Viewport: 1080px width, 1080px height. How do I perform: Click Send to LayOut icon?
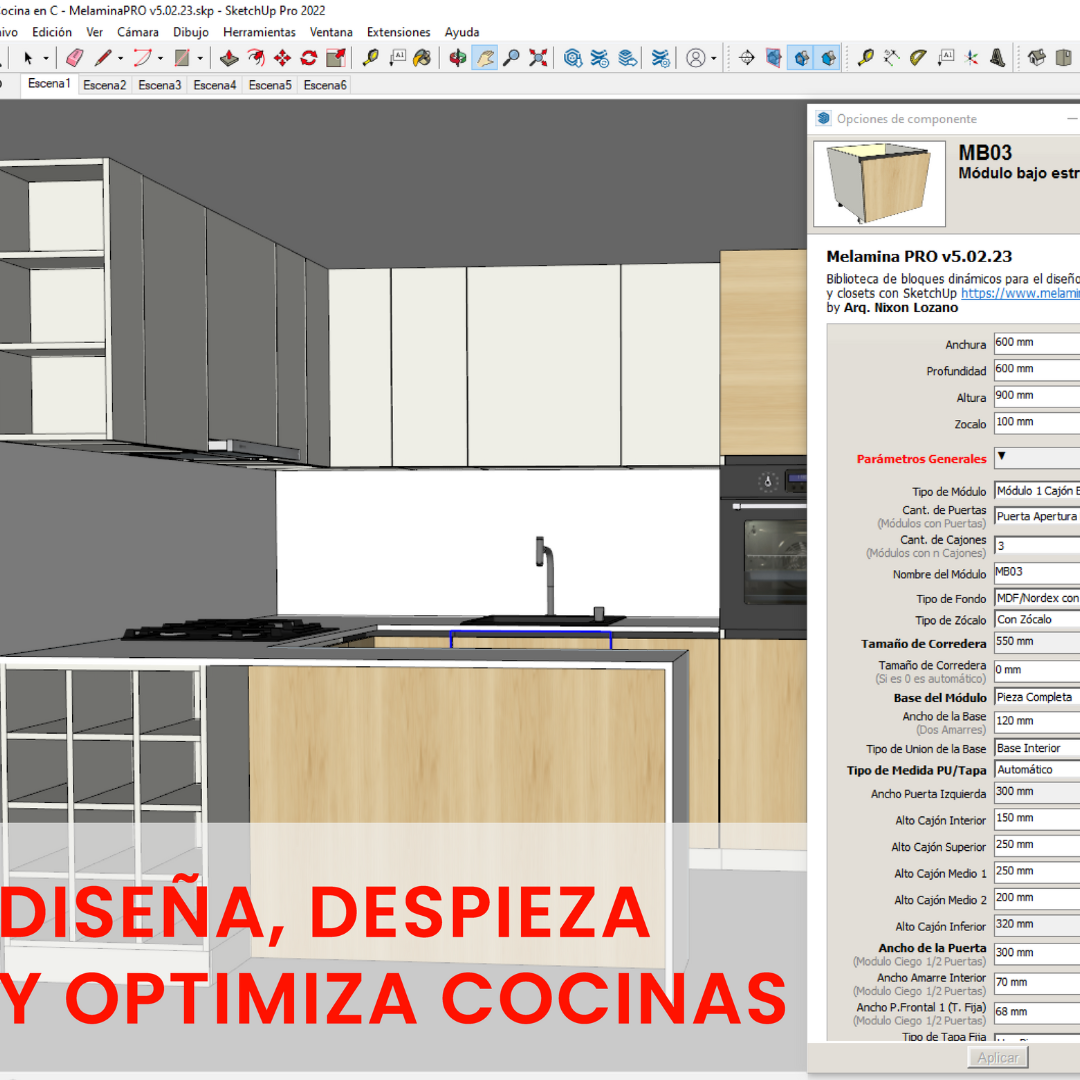627,59
